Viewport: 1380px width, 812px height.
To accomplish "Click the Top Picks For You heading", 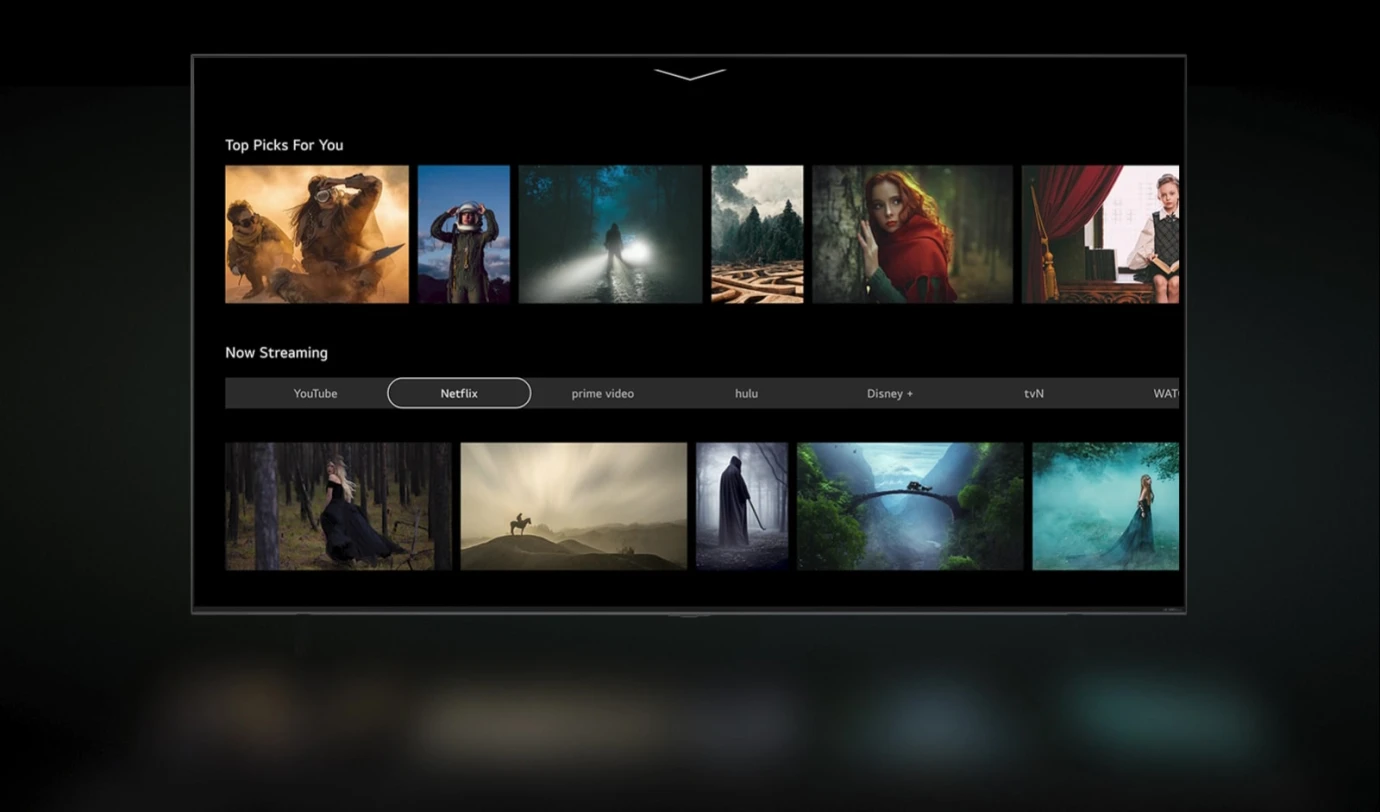I will pyautogui.click(x=284, y=145).
